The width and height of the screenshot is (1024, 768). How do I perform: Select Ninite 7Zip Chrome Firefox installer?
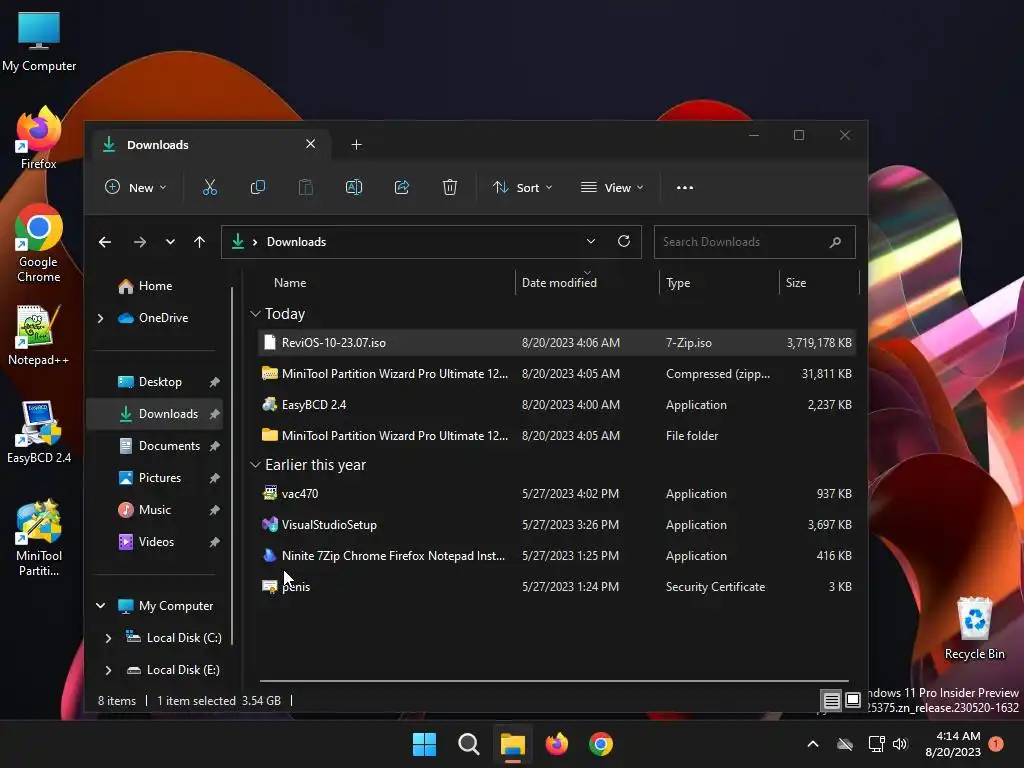click(556, 556)
